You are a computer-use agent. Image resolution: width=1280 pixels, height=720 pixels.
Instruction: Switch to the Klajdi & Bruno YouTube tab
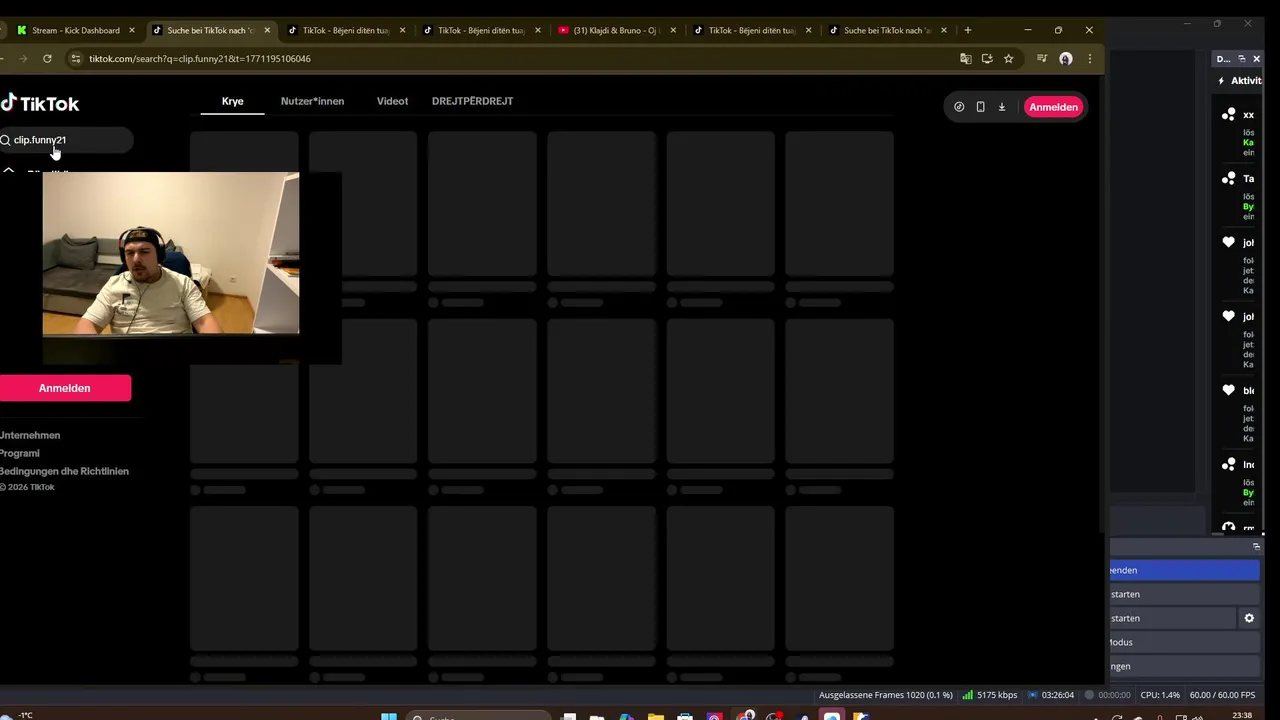pyautogui.click(x=617, y=30)
